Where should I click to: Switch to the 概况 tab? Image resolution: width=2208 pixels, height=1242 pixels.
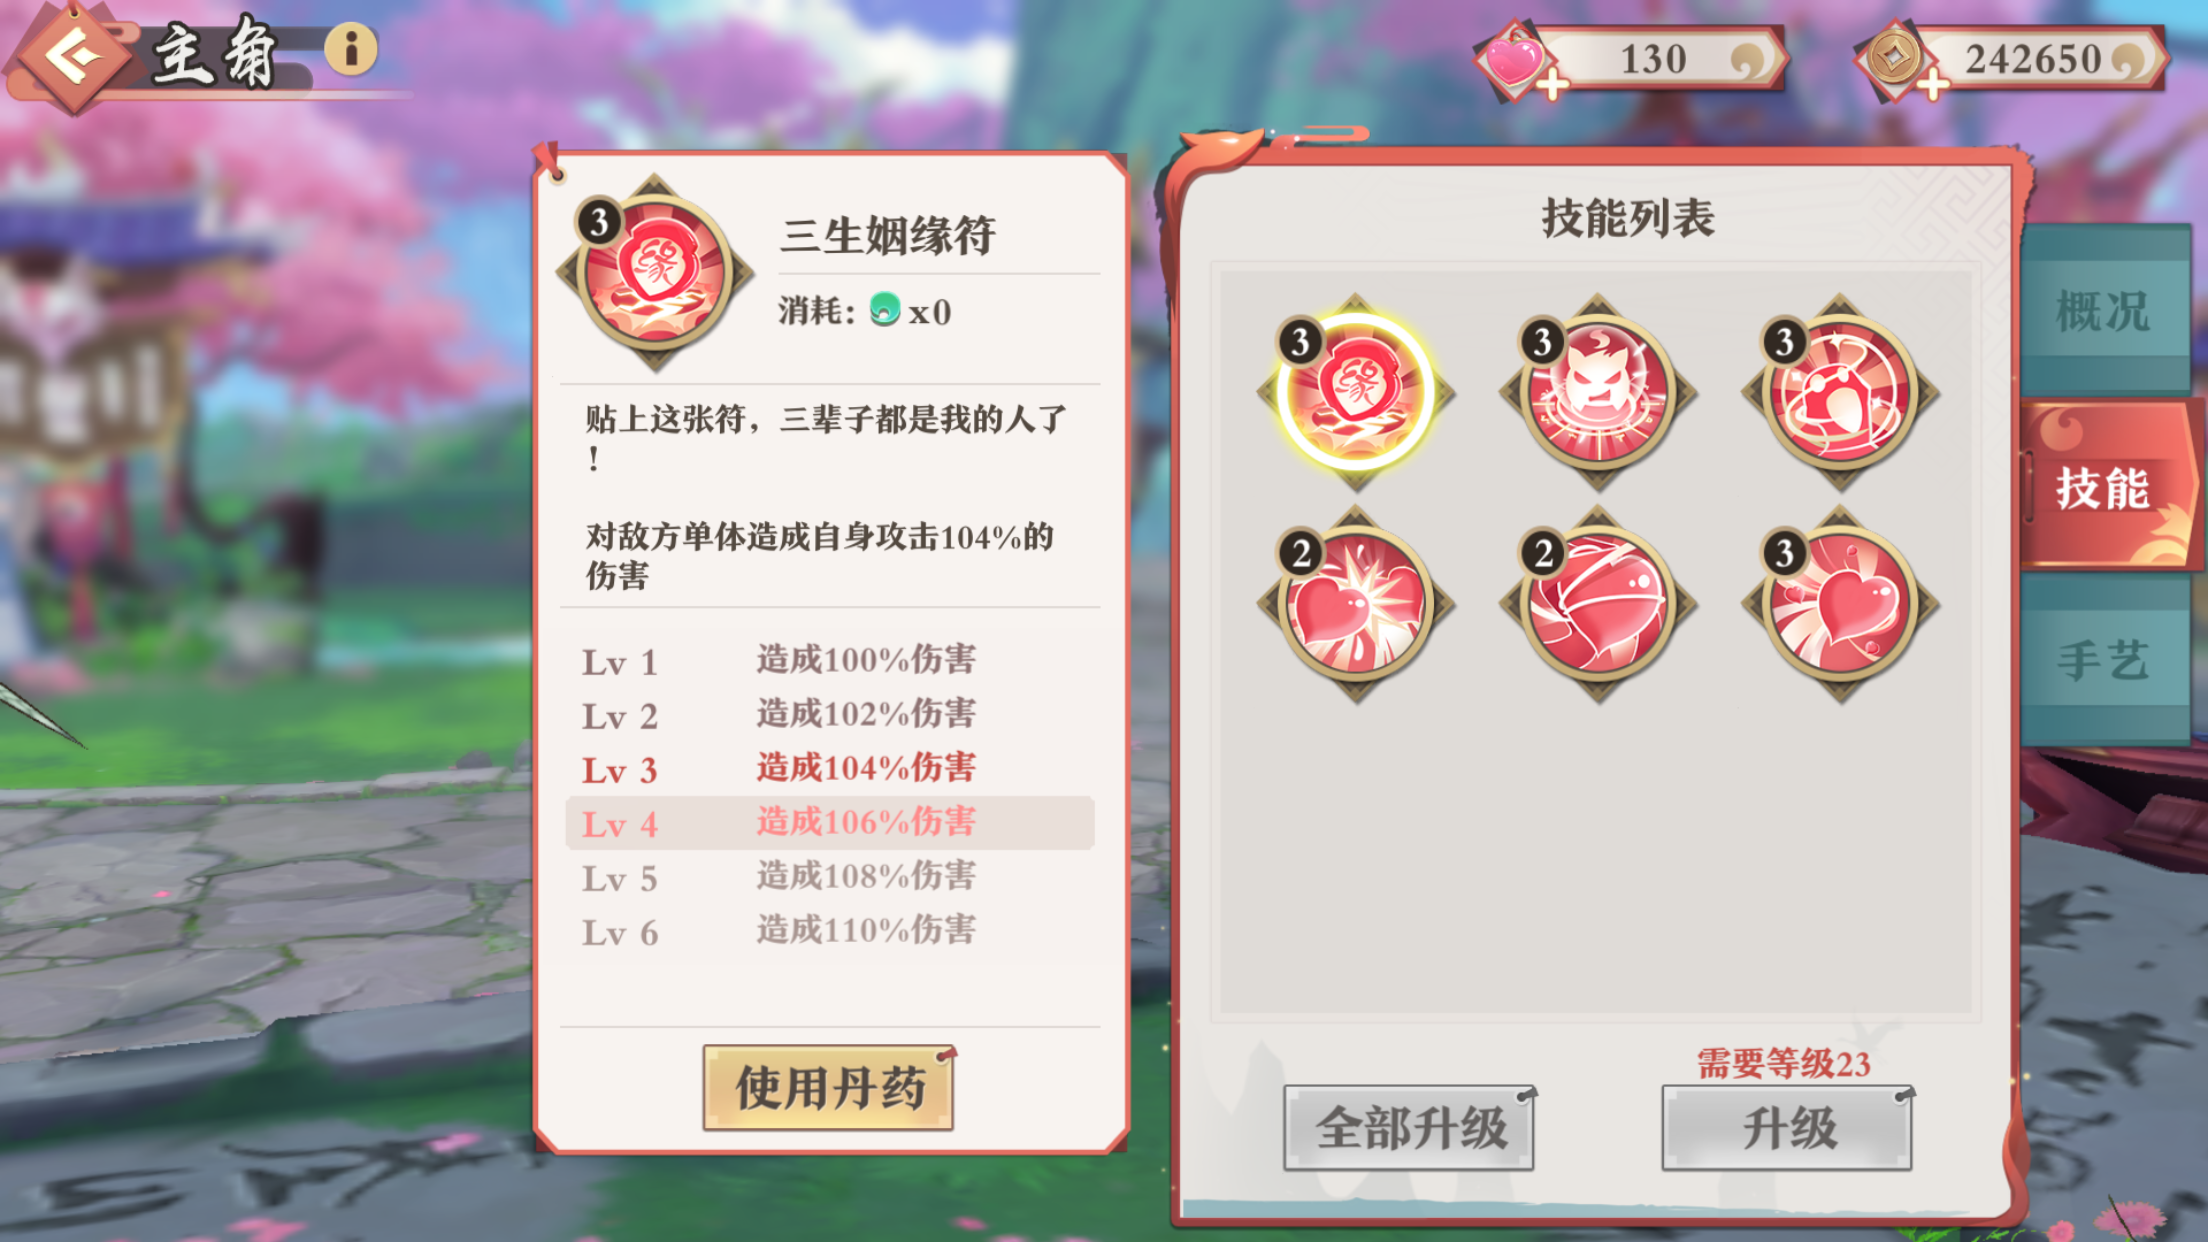(x=2104, y=311)
